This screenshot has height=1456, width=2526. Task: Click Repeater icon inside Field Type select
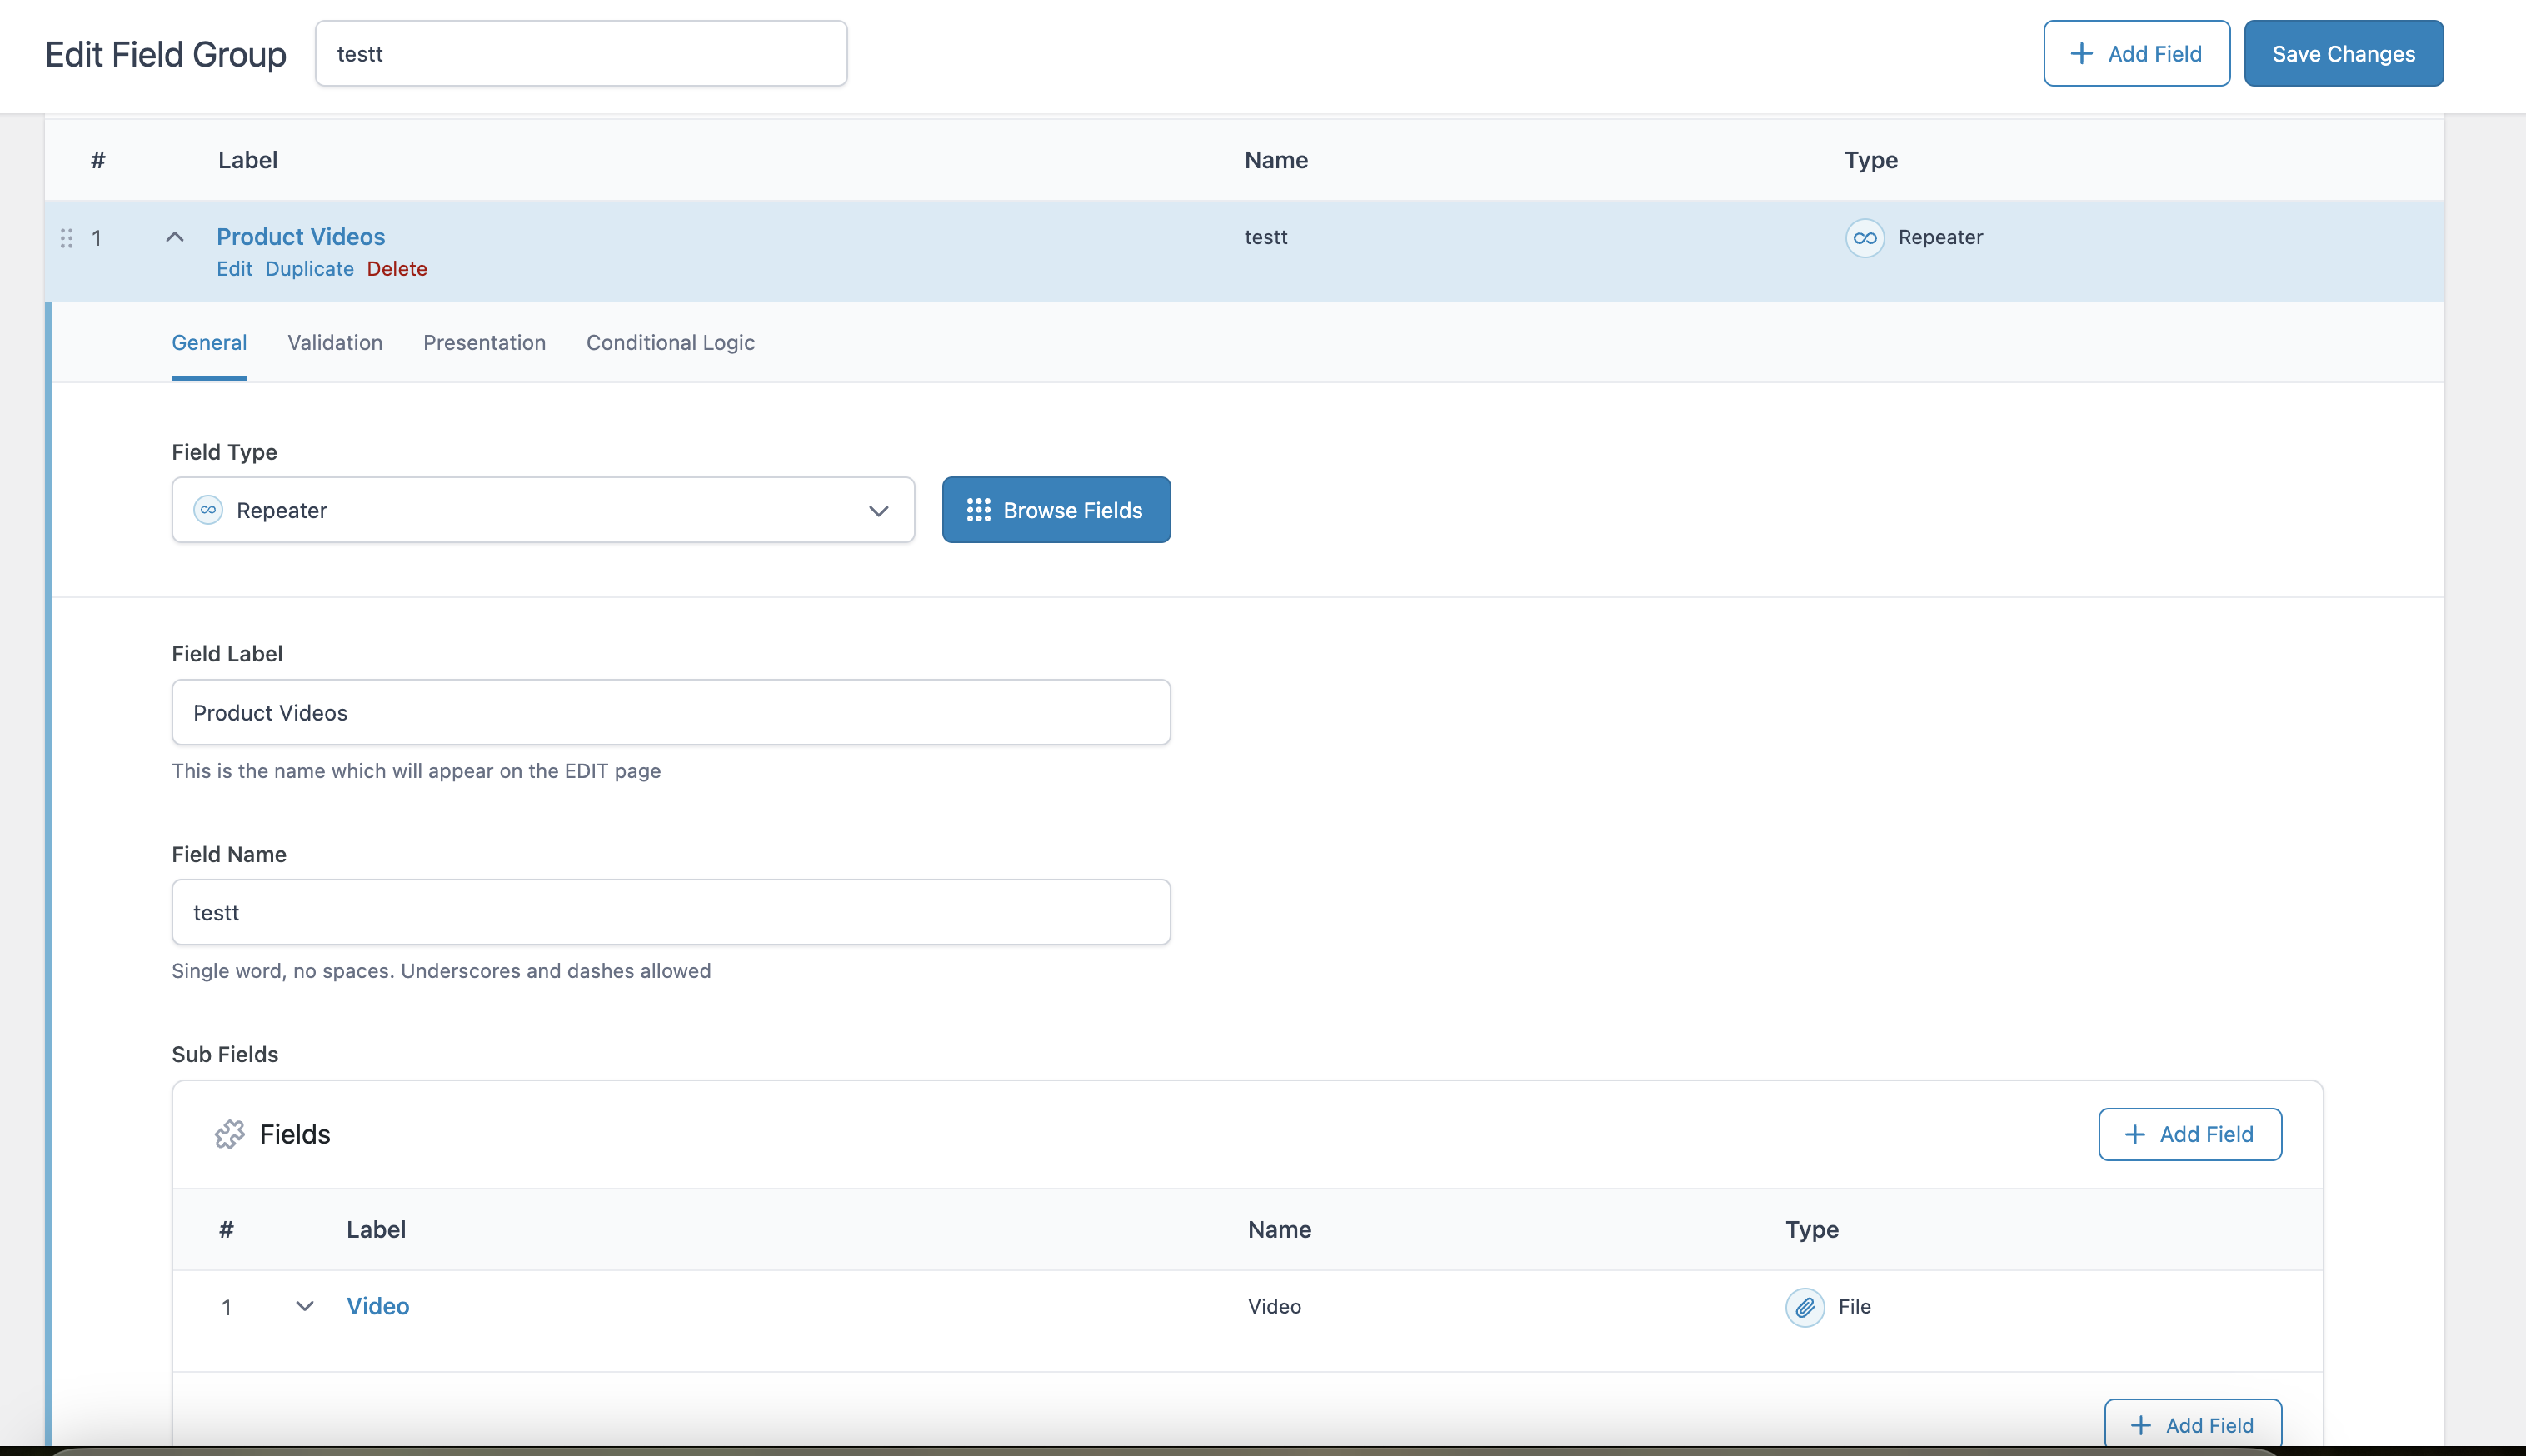click(208, 510)
